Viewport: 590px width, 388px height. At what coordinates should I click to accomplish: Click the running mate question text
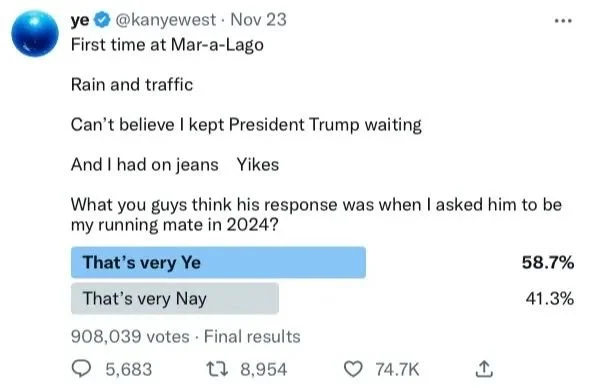coord(316,215)
